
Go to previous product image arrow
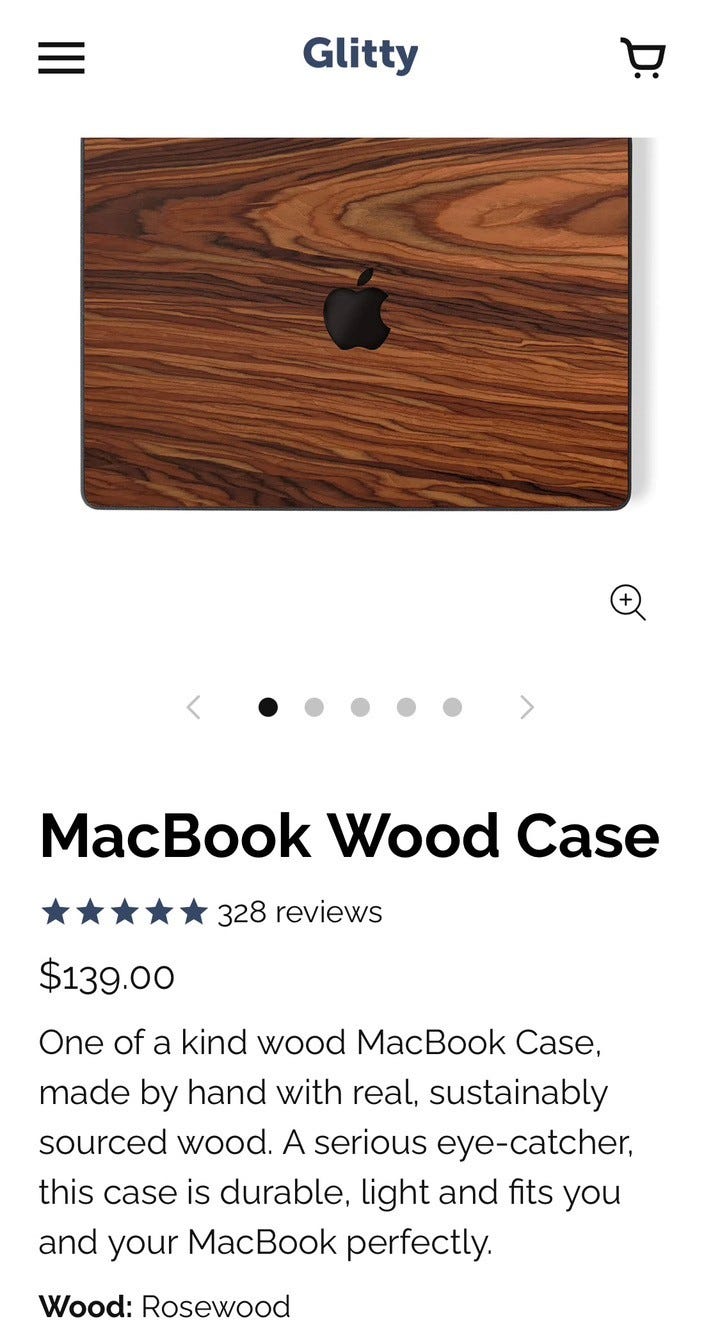click(x=194, y=707)
